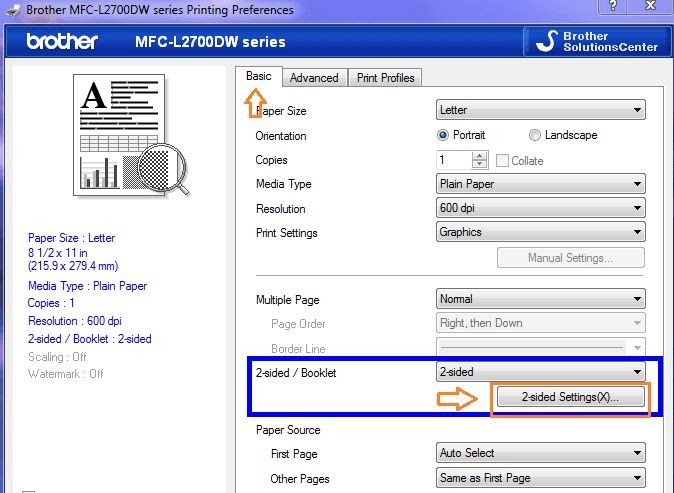
Task: Click the brother logo in header
Action: coord(62,42)
